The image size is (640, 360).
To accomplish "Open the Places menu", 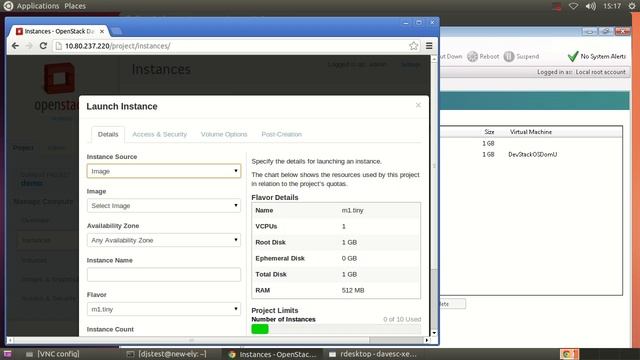I will (x=75, y=6).
